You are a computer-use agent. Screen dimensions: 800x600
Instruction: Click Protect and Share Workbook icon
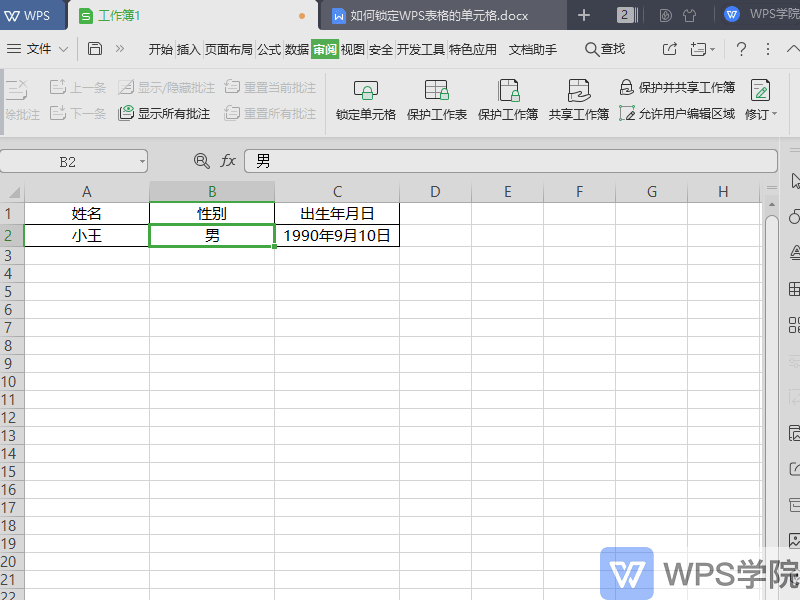(625, 87)
